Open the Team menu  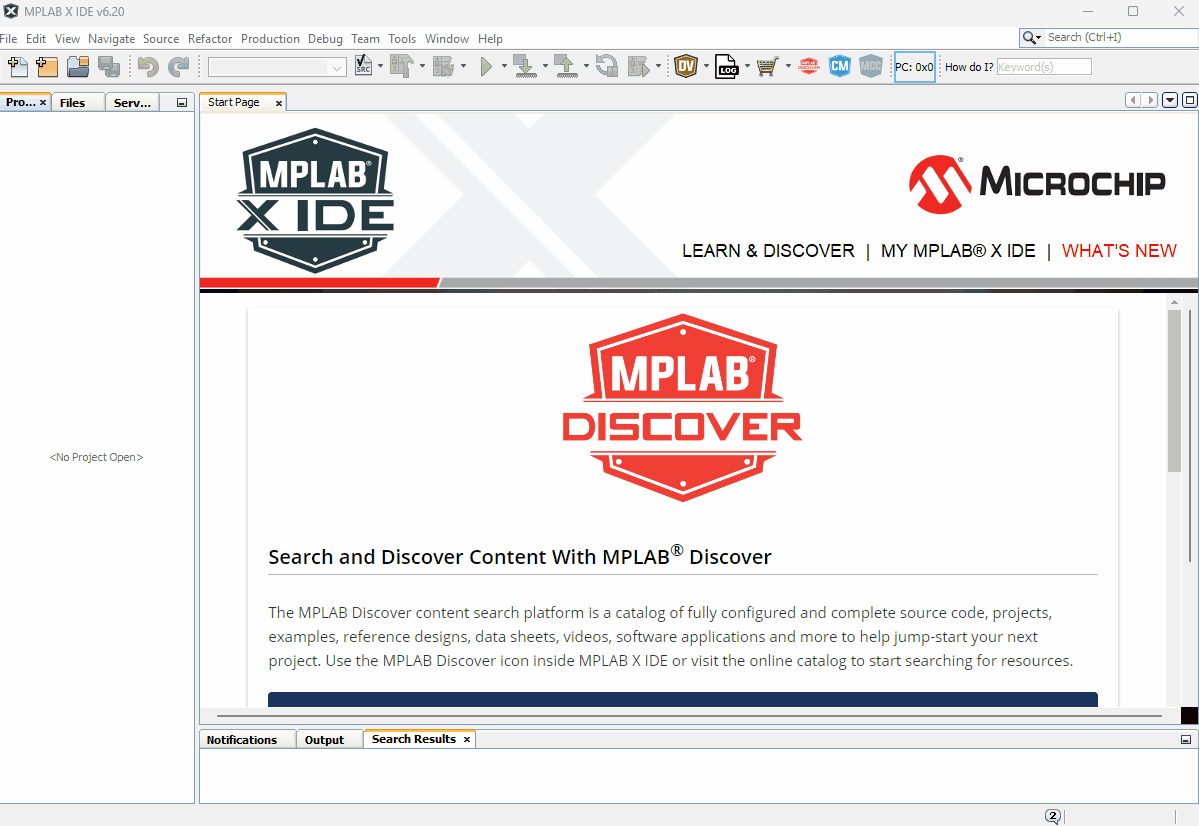click(x=366, y=38)
